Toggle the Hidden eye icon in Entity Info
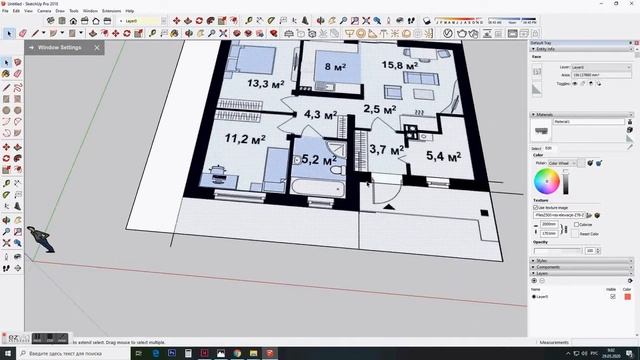This screenshot has height=360, width=640. (x=575, y=84)
